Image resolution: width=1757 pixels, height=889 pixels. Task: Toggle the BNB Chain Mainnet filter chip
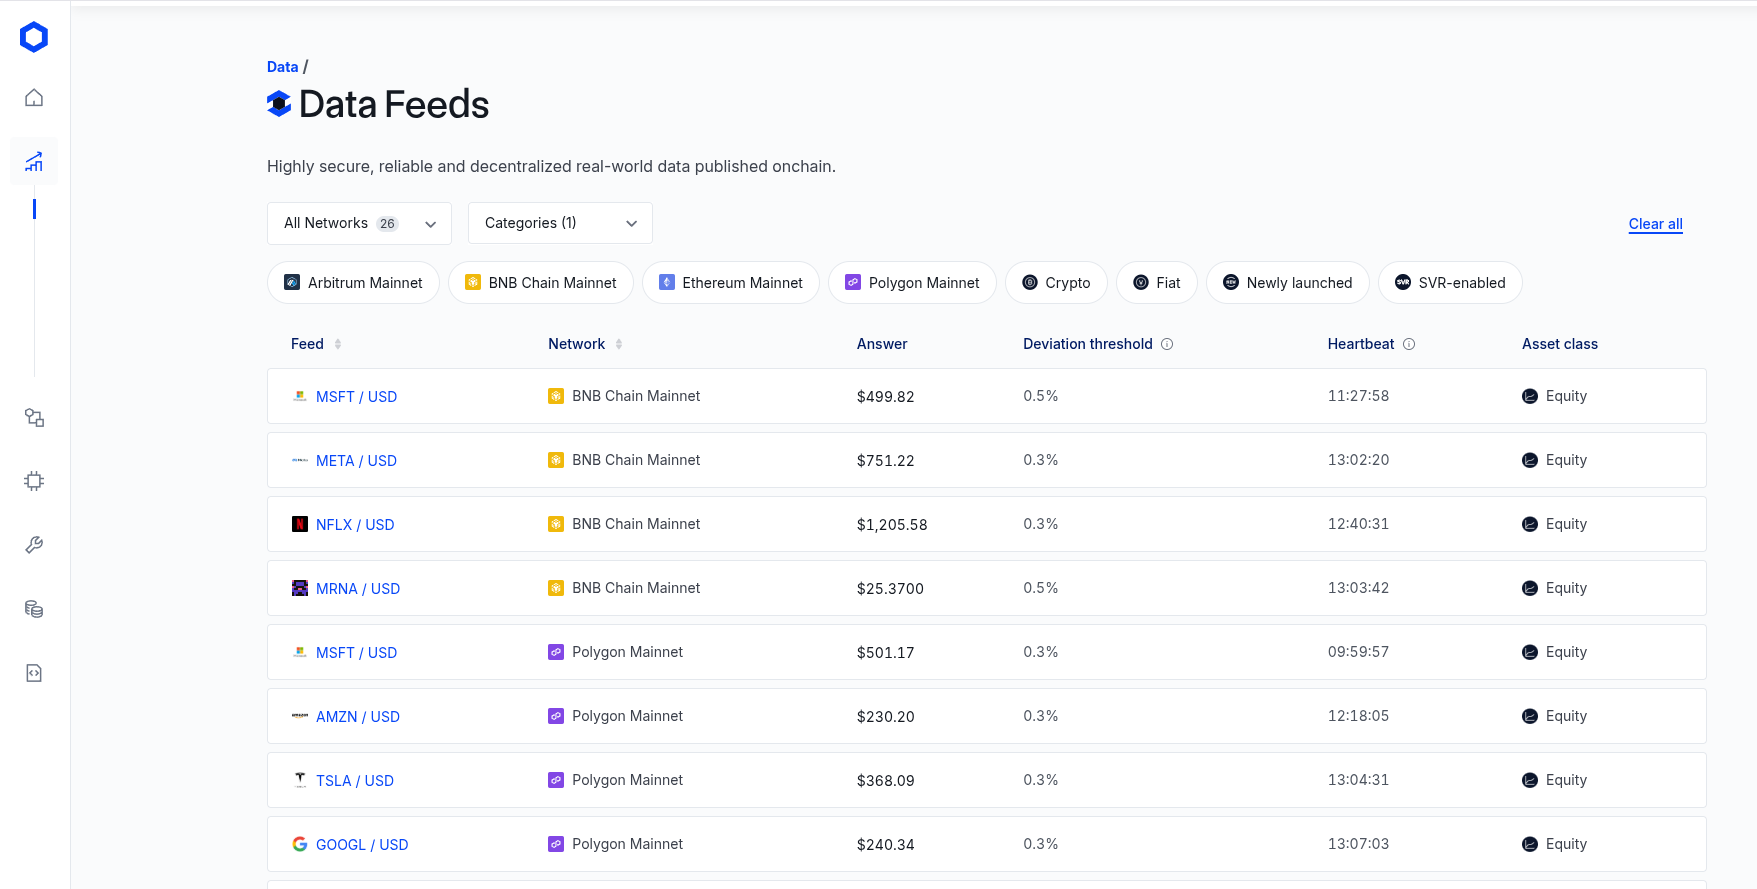coord(540,283)
